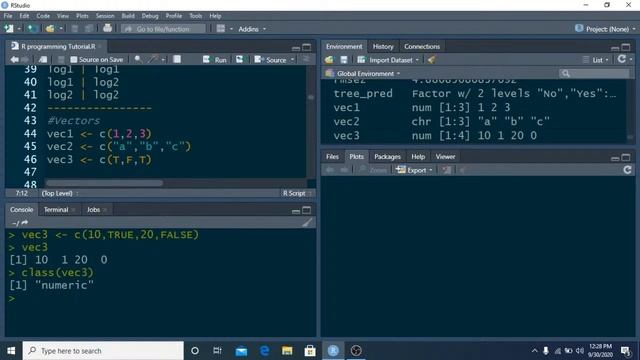Open the Files tab
This screenshot has height=360, width=640.
tap(332, 157)
